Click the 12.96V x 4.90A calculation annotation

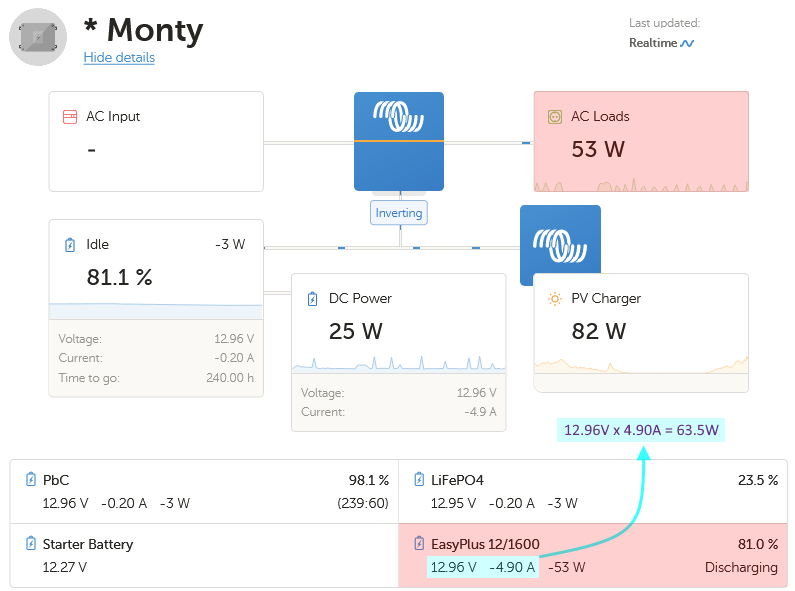tap(641, 431)
